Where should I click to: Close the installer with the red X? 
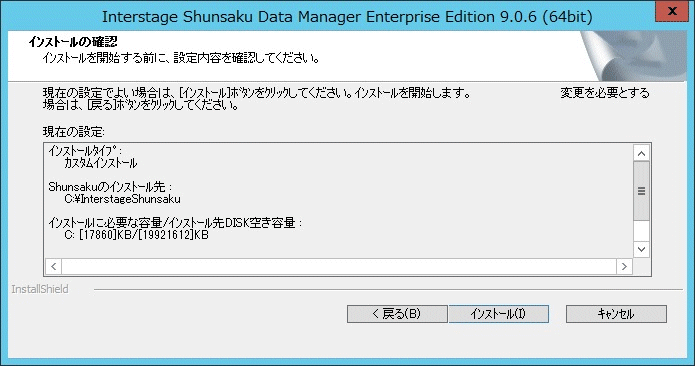coord(672,11)
